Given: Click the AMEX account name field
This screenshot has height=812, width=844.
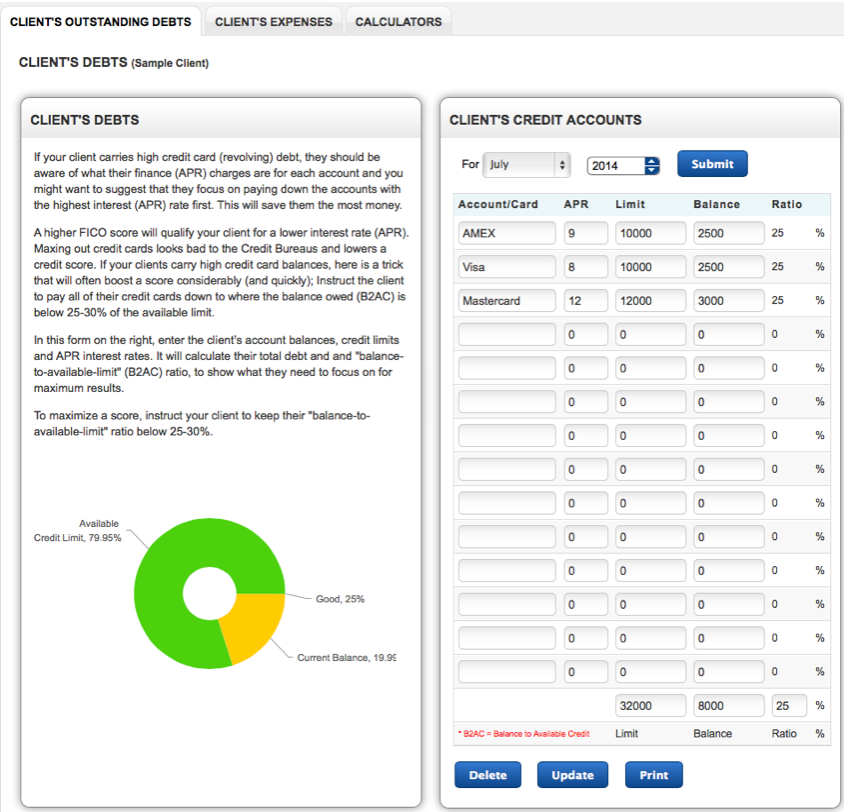Looking at the screenshot, I should tap(507, 233).
